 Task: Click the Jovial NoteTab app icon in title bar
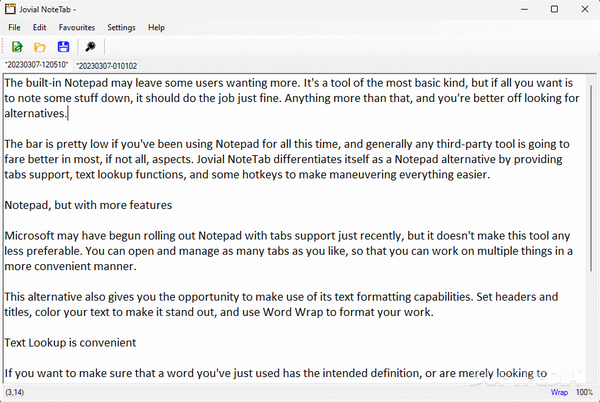10,9
